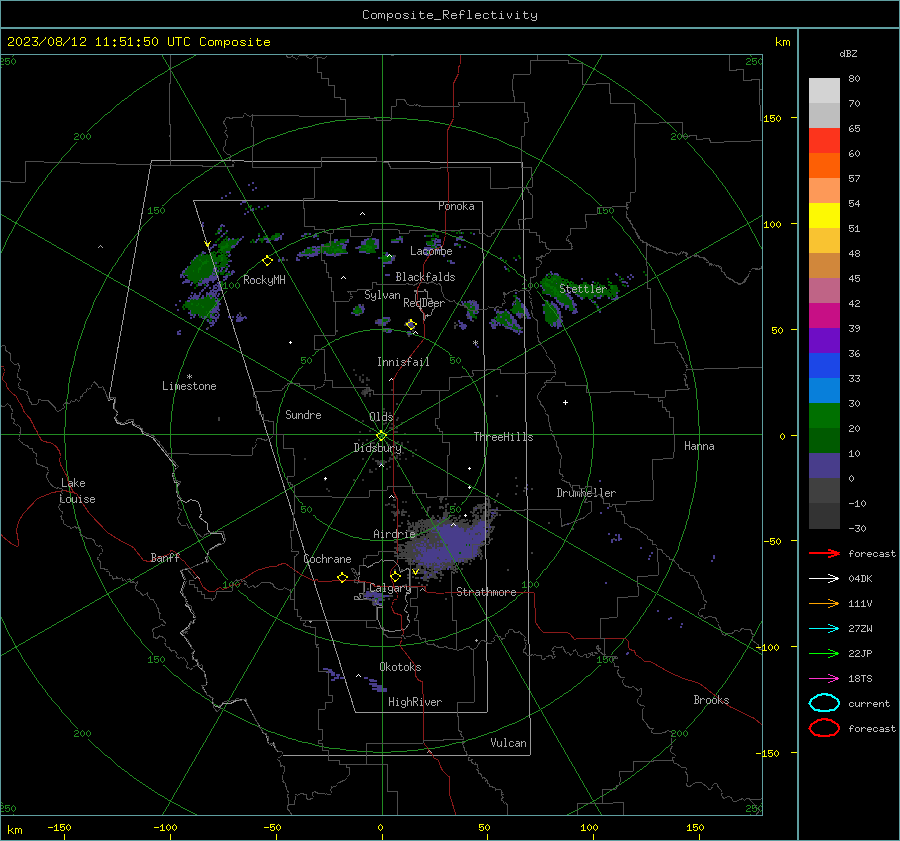Click the Blackfalds city label
Screen dimensions: 900x841
[x=425, y=277]
